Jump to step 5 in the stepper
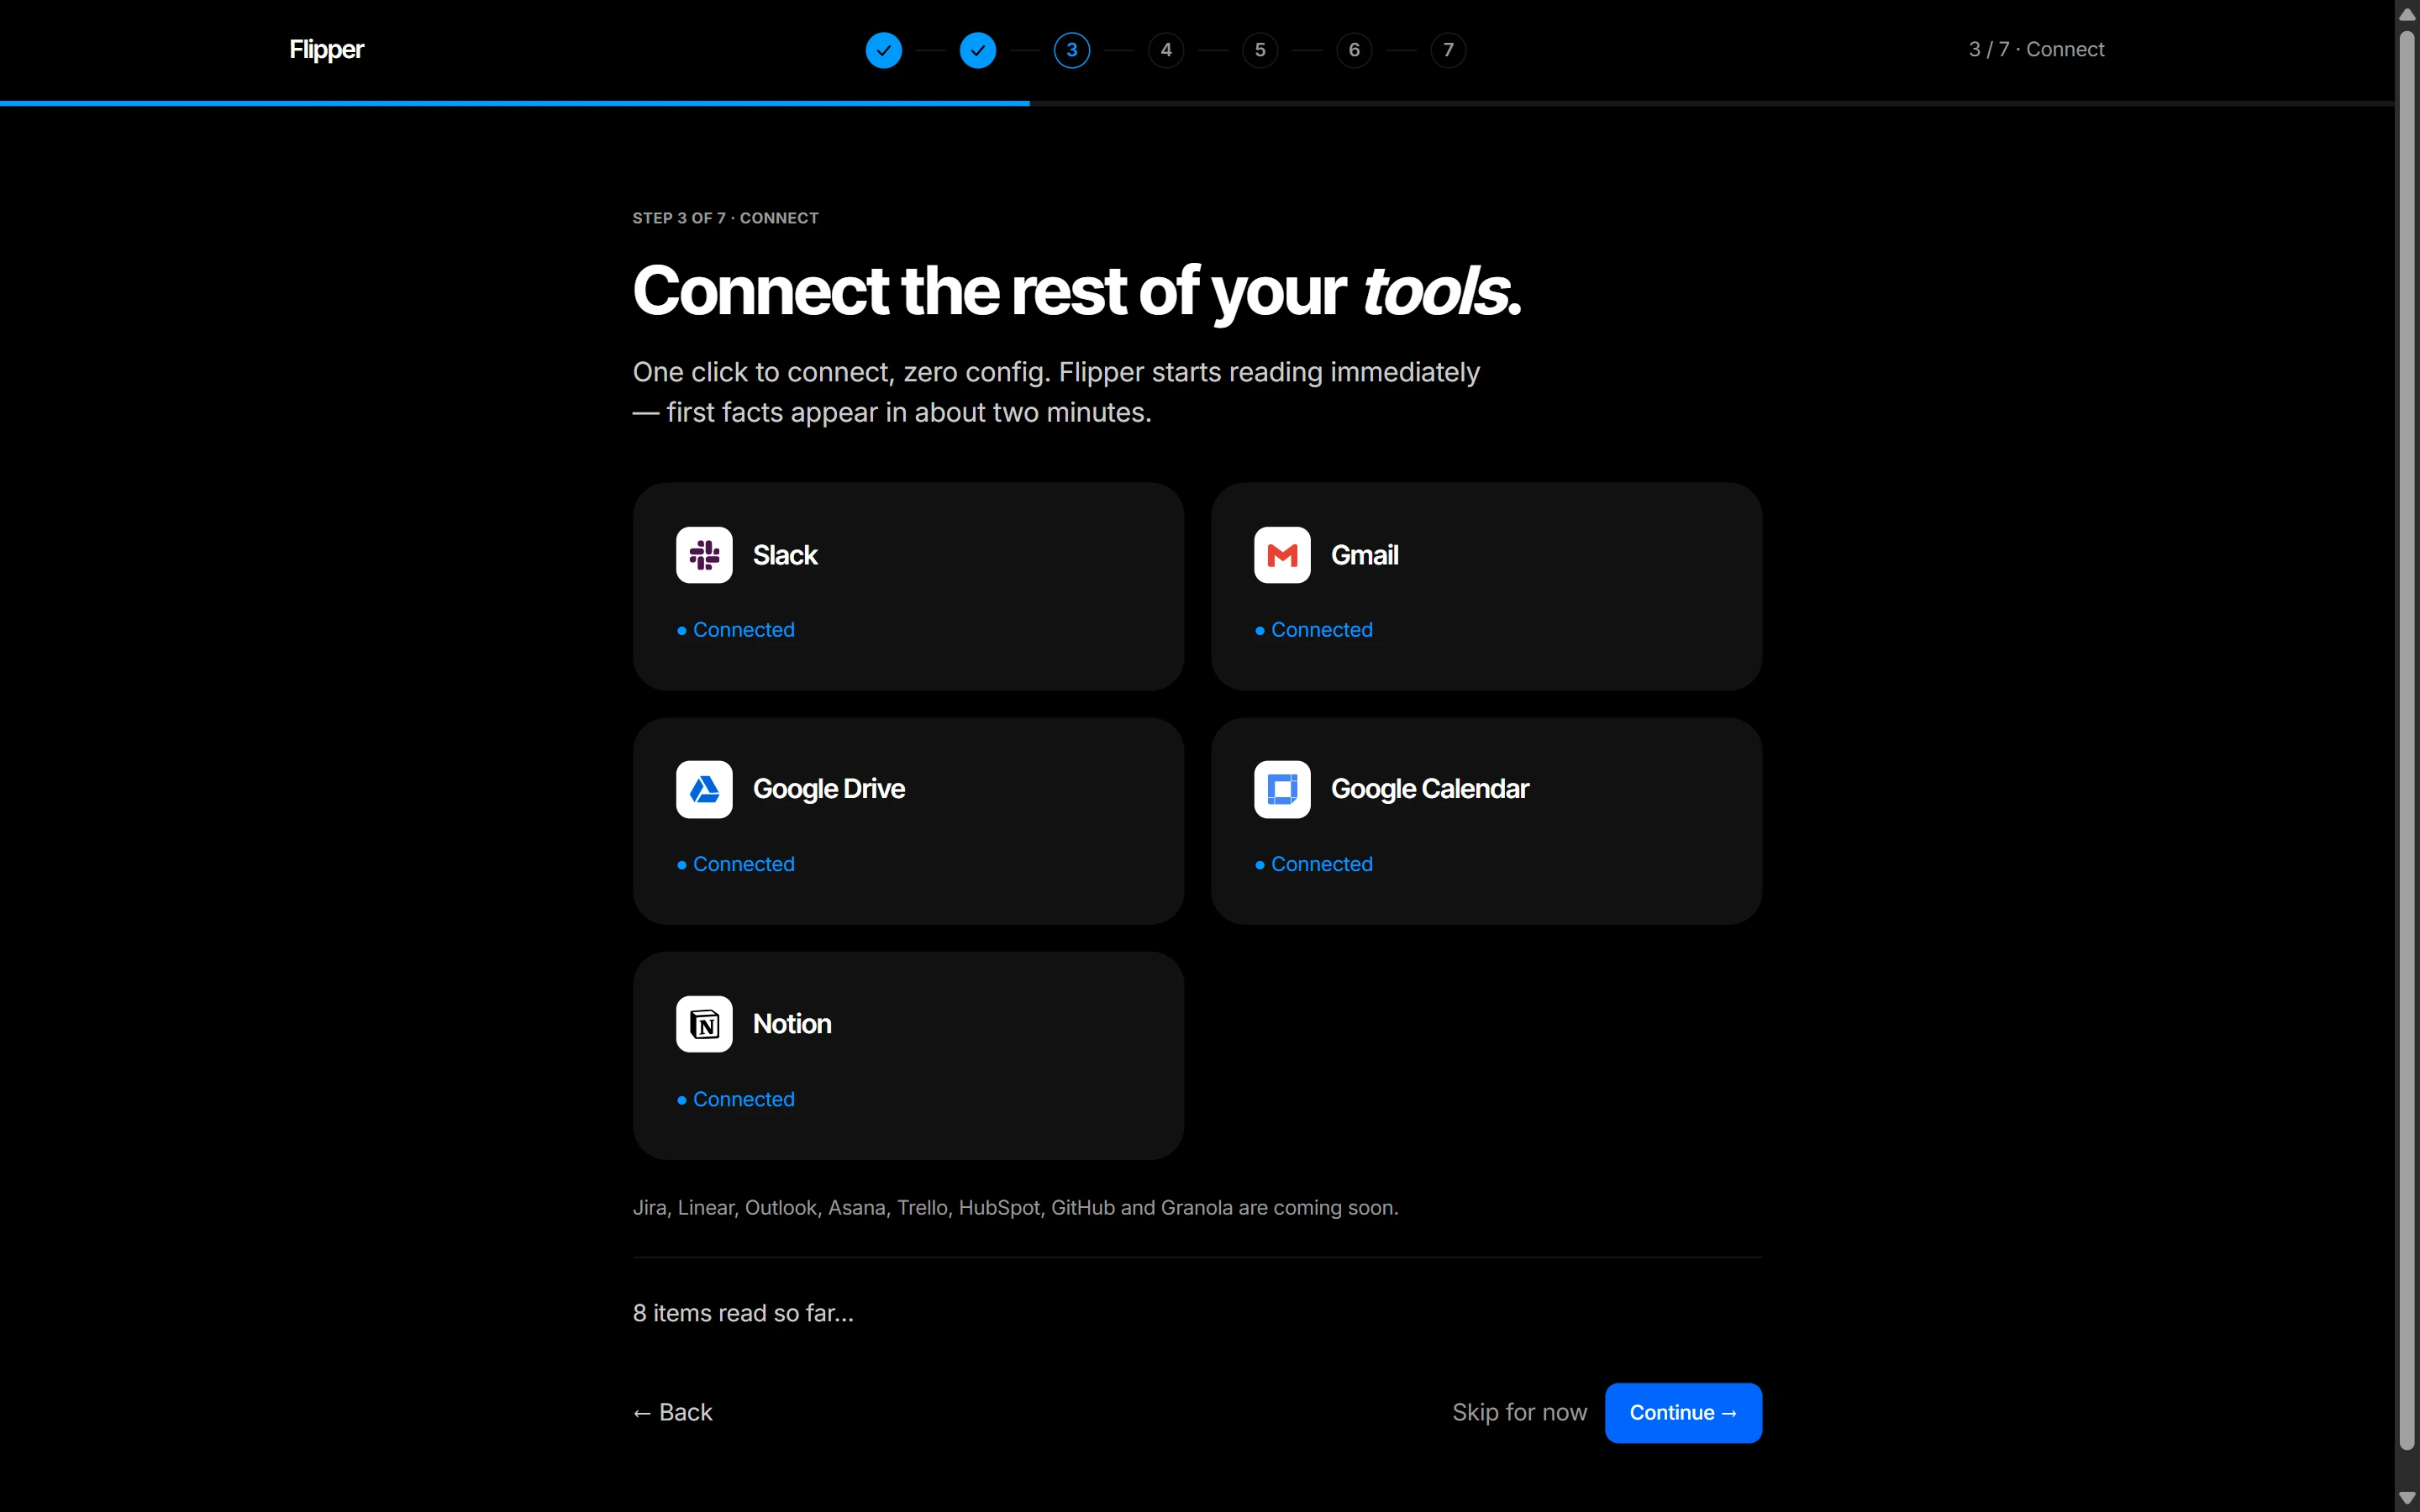This screenshot has width=2420, height=1512. point(1260,50)
